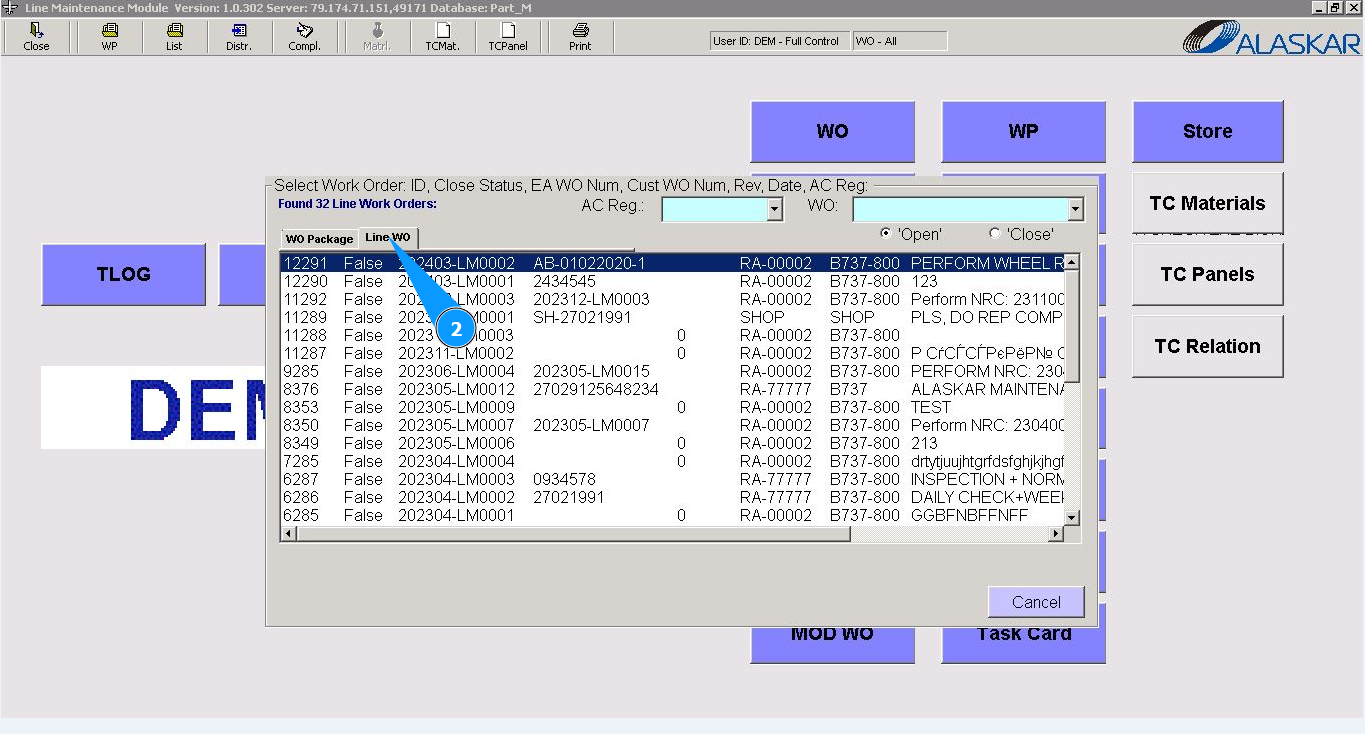Switch to the WO Package tab
The height and width of the screenshot is (735, 1365).
tap(319, 239)
